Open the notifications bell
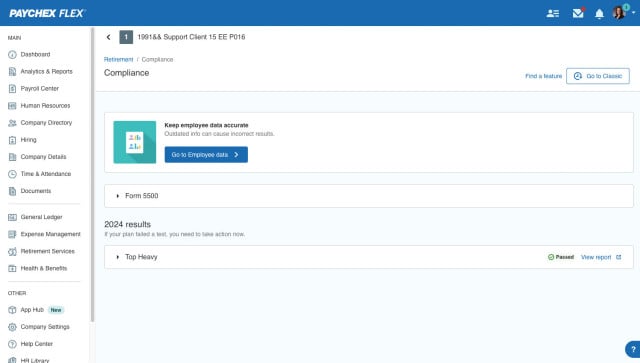This screenshot has width=640, height=363. [x=599, y=14]
